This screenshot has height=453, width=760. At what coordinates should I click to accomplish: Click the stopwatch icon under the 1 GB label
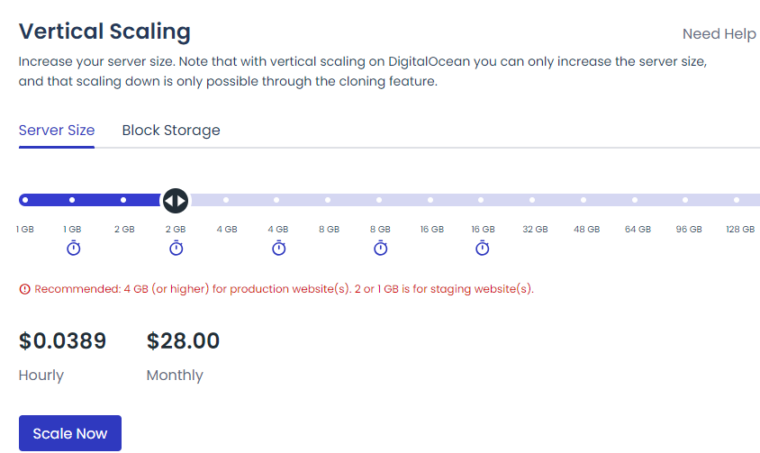[x=73, y=248]
